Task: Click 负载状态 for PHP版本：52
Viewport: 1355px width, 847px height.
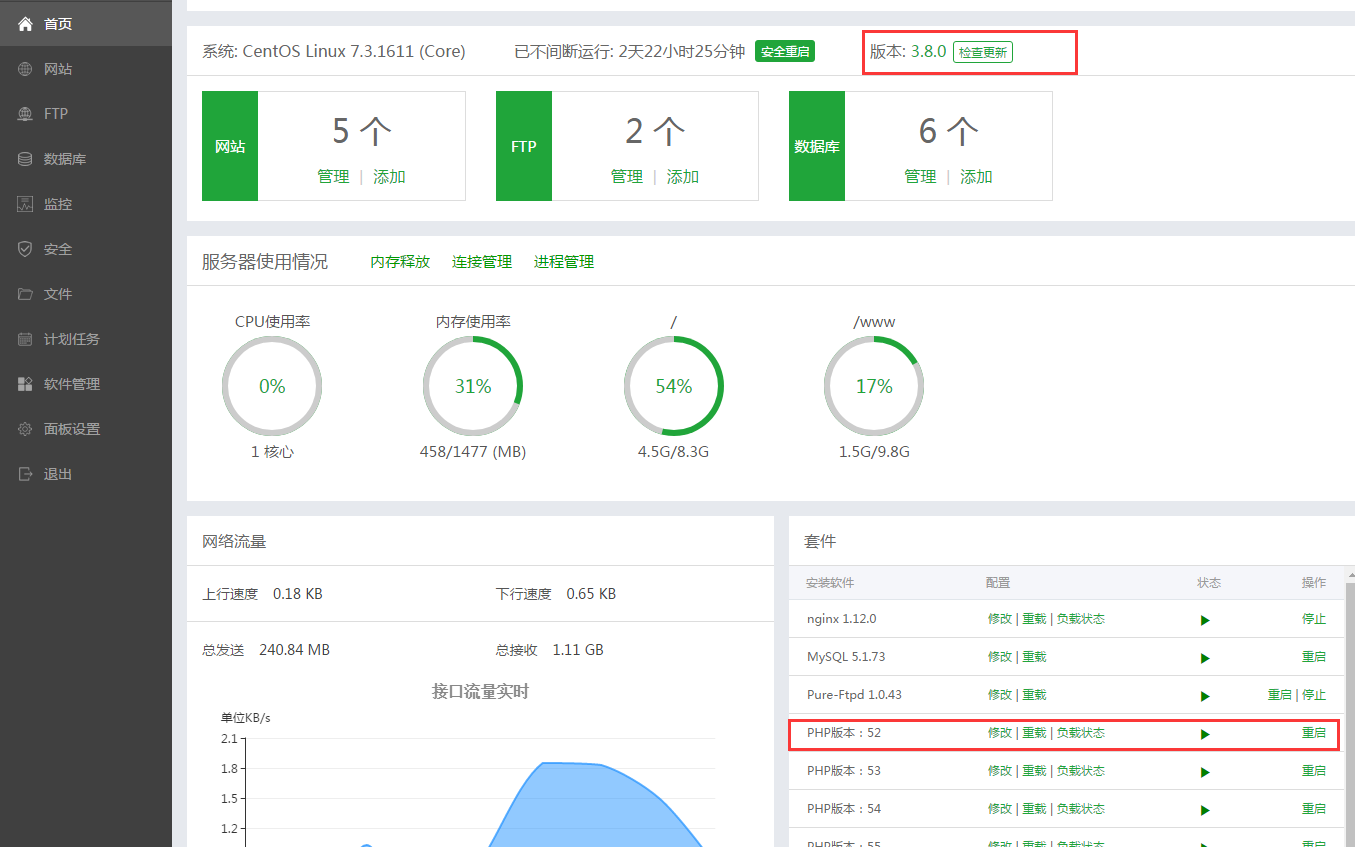Action: click(1081, 733)
